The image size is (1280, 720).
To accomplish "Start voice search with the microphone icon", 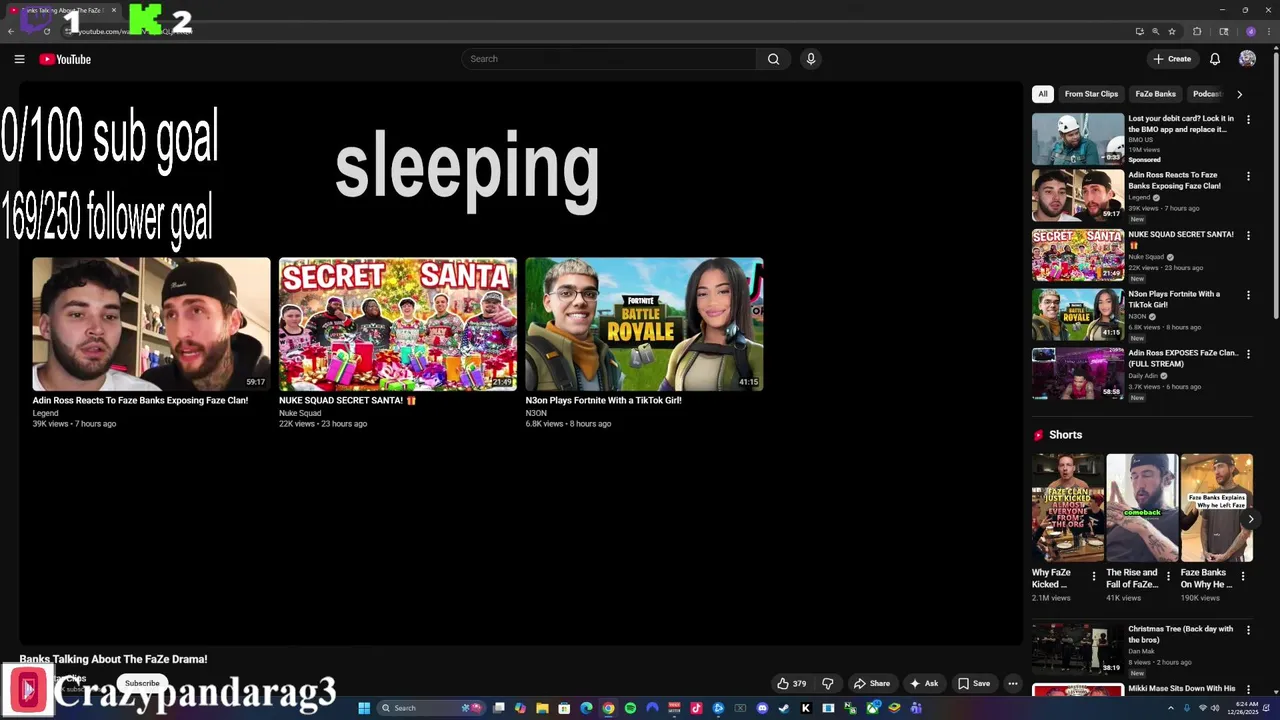I will tap(811, 59).
